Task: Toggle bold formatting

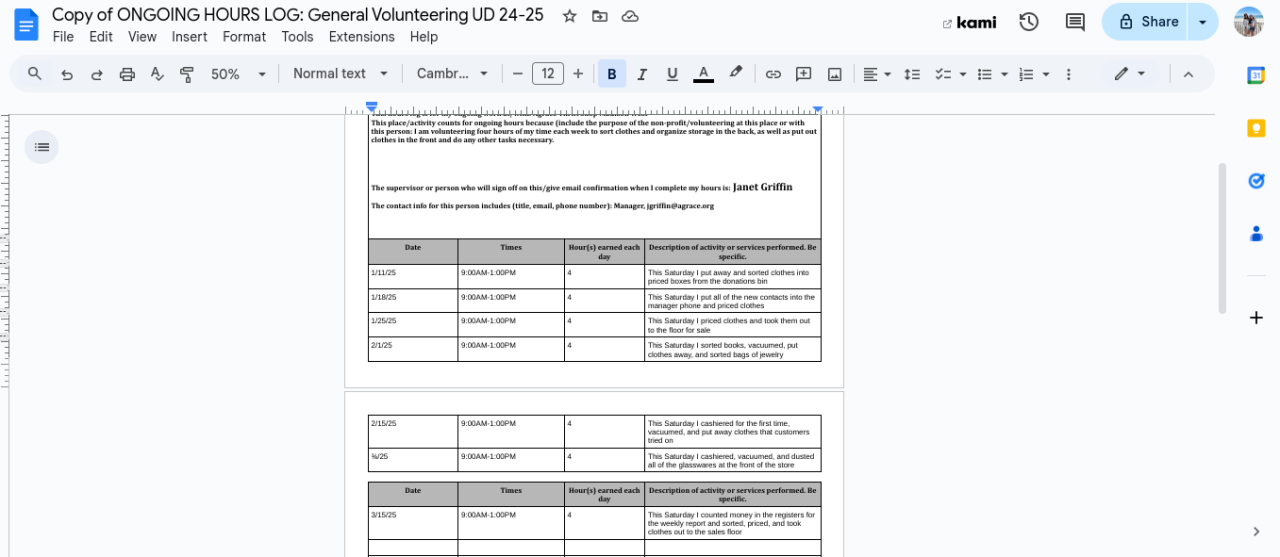Action: 612,74
